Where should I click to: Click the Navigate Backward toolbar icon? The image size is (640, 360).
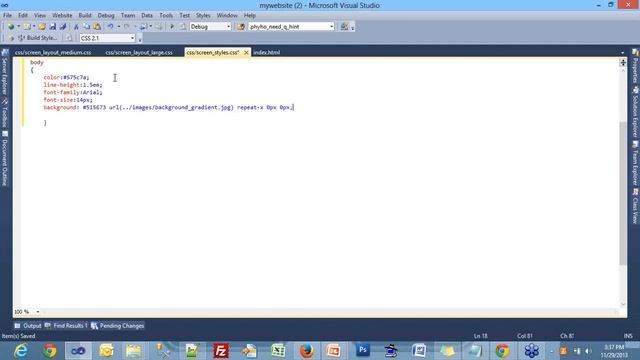coord(143,27)
